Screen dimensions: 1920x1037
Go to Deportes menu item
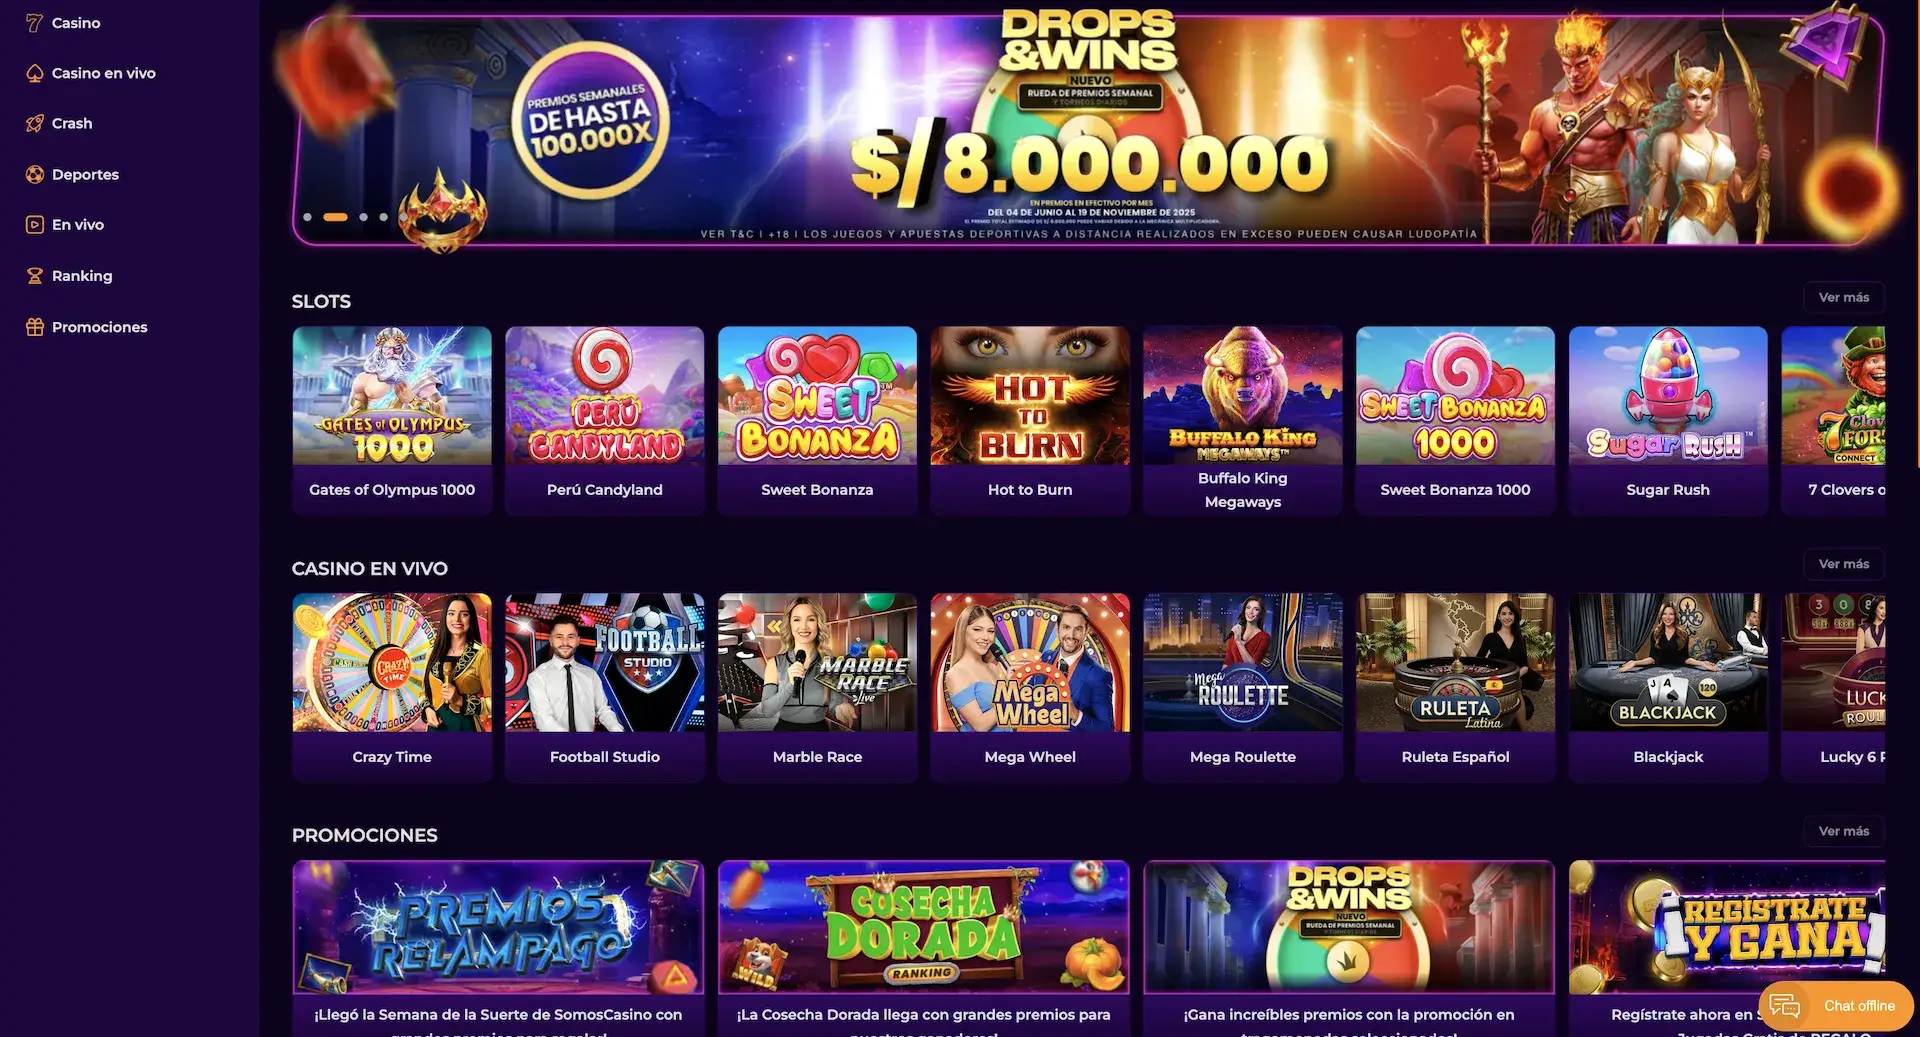coord(85,174)
